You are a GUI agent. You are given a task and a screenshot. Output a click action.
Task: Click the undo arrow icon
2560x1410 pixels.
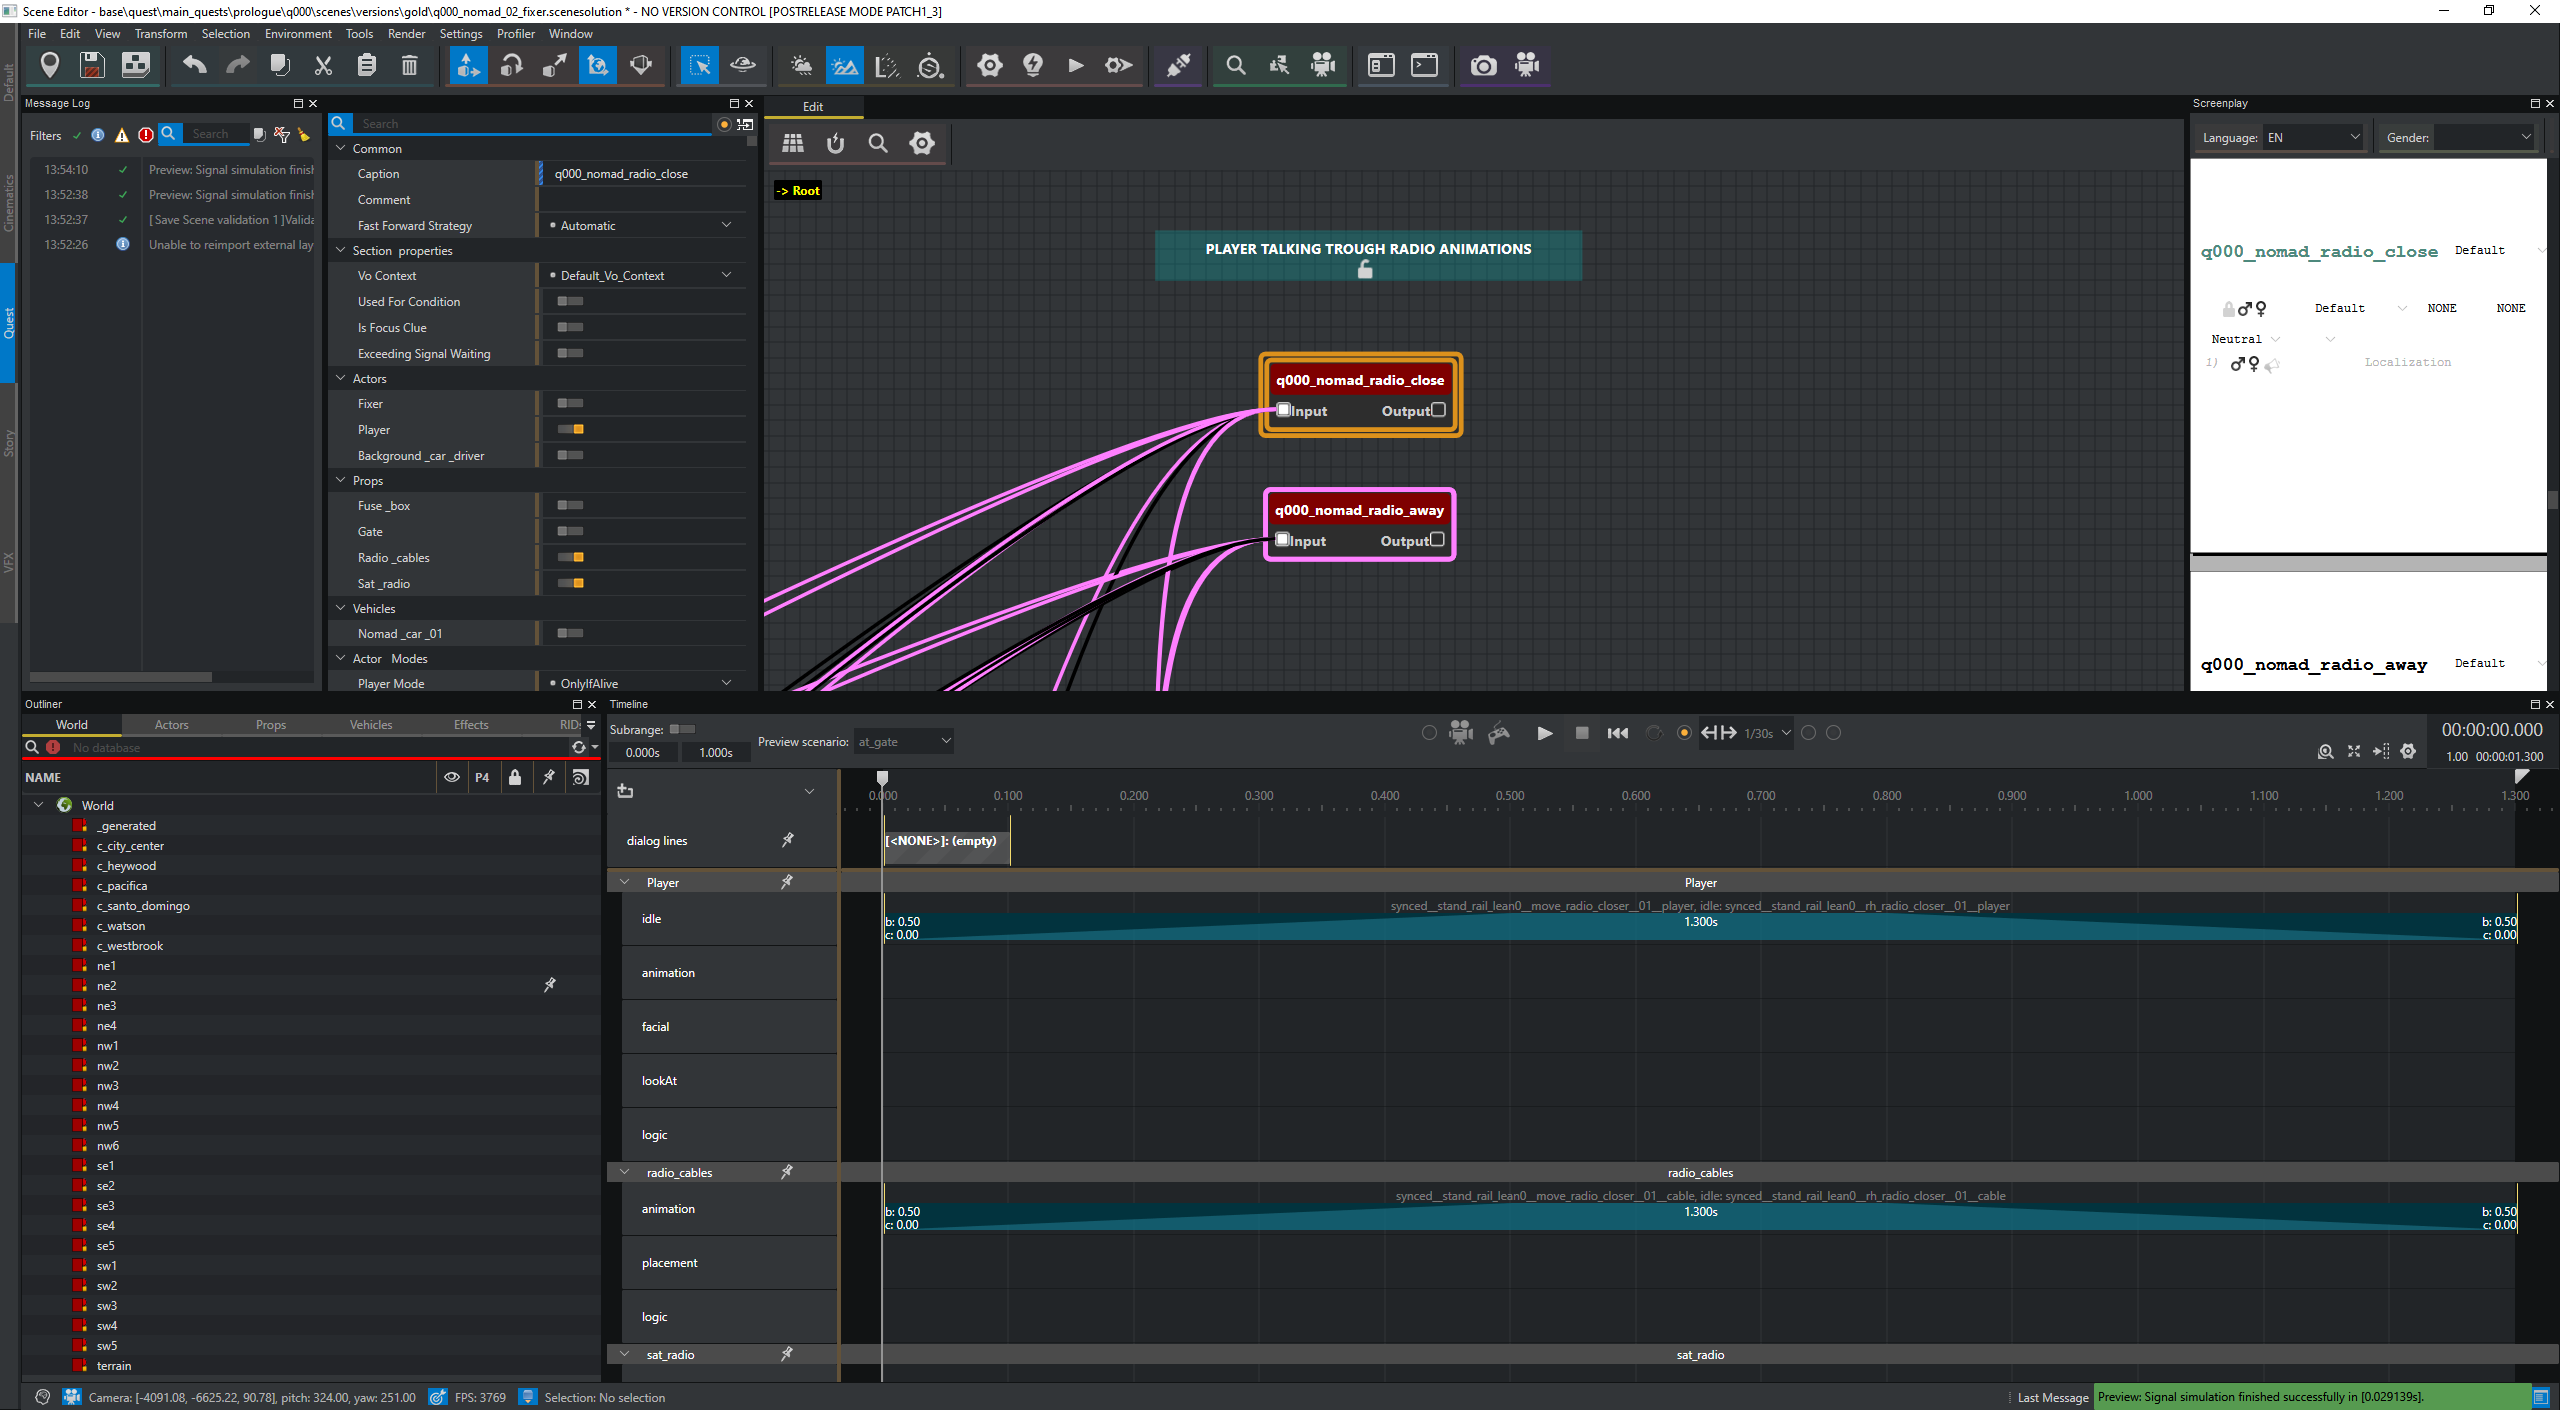194,66
